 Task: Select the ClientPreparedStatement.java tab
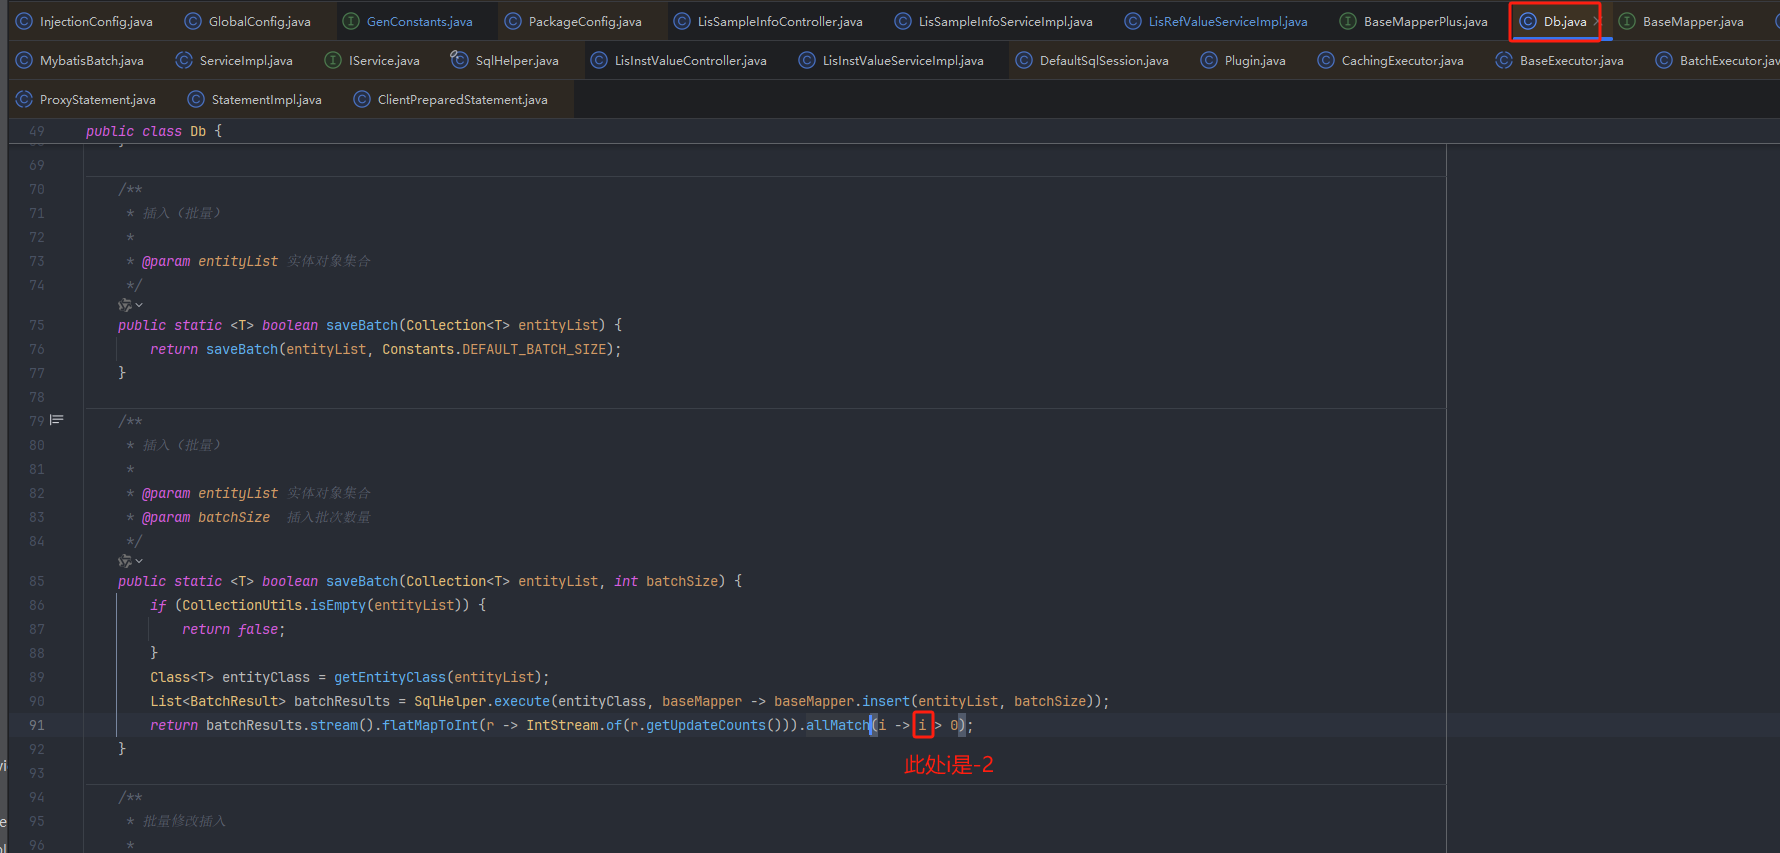(462, 99)
